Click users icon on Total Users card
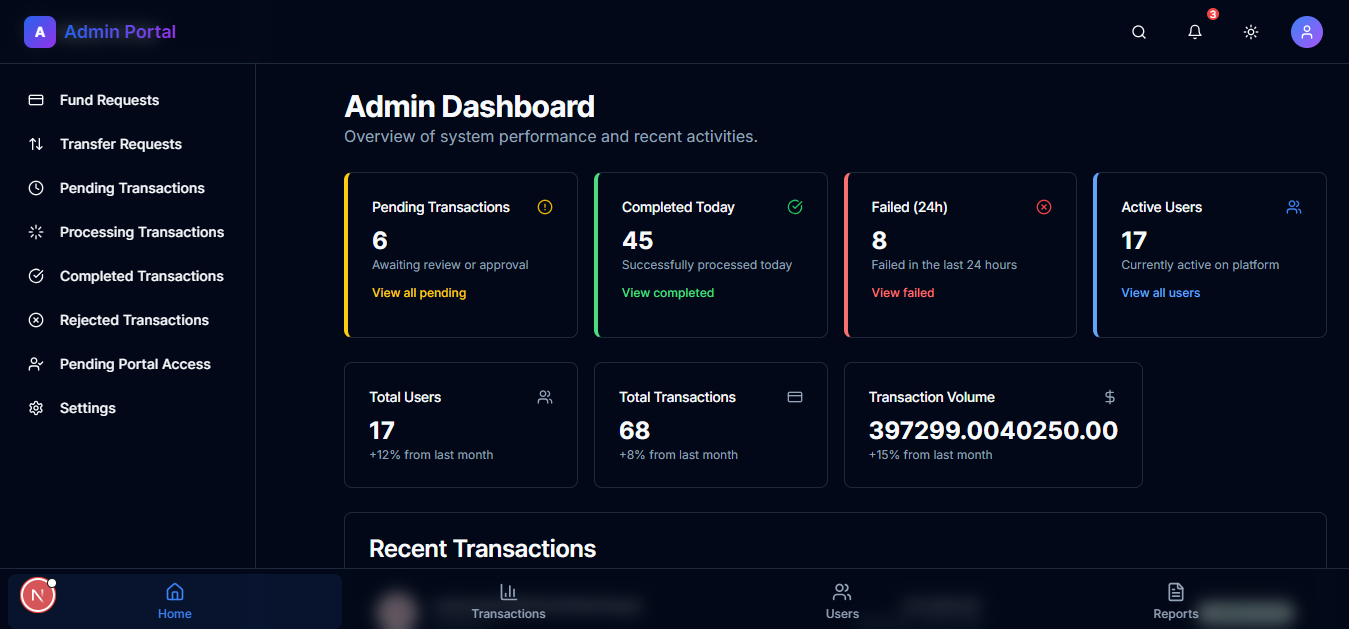 (545, 397)
